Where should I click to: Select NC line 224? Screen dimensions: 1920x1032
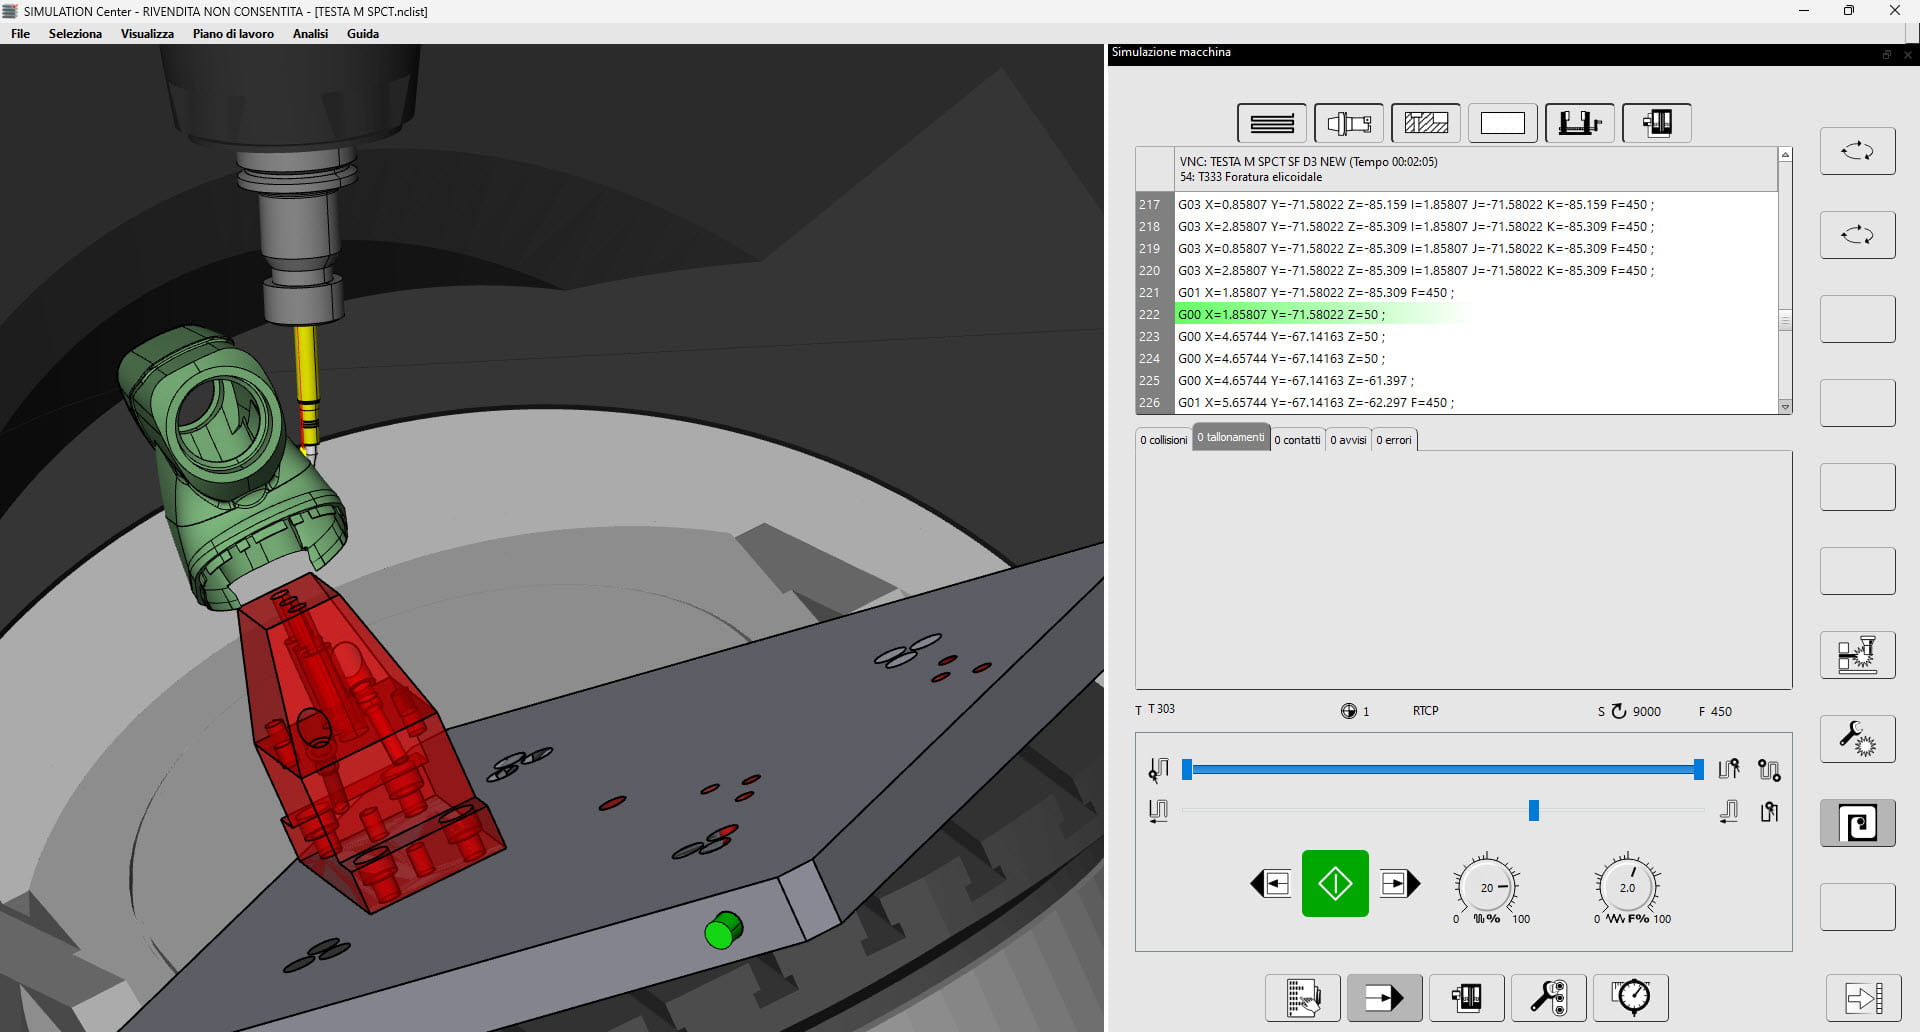click(1456, 358)
